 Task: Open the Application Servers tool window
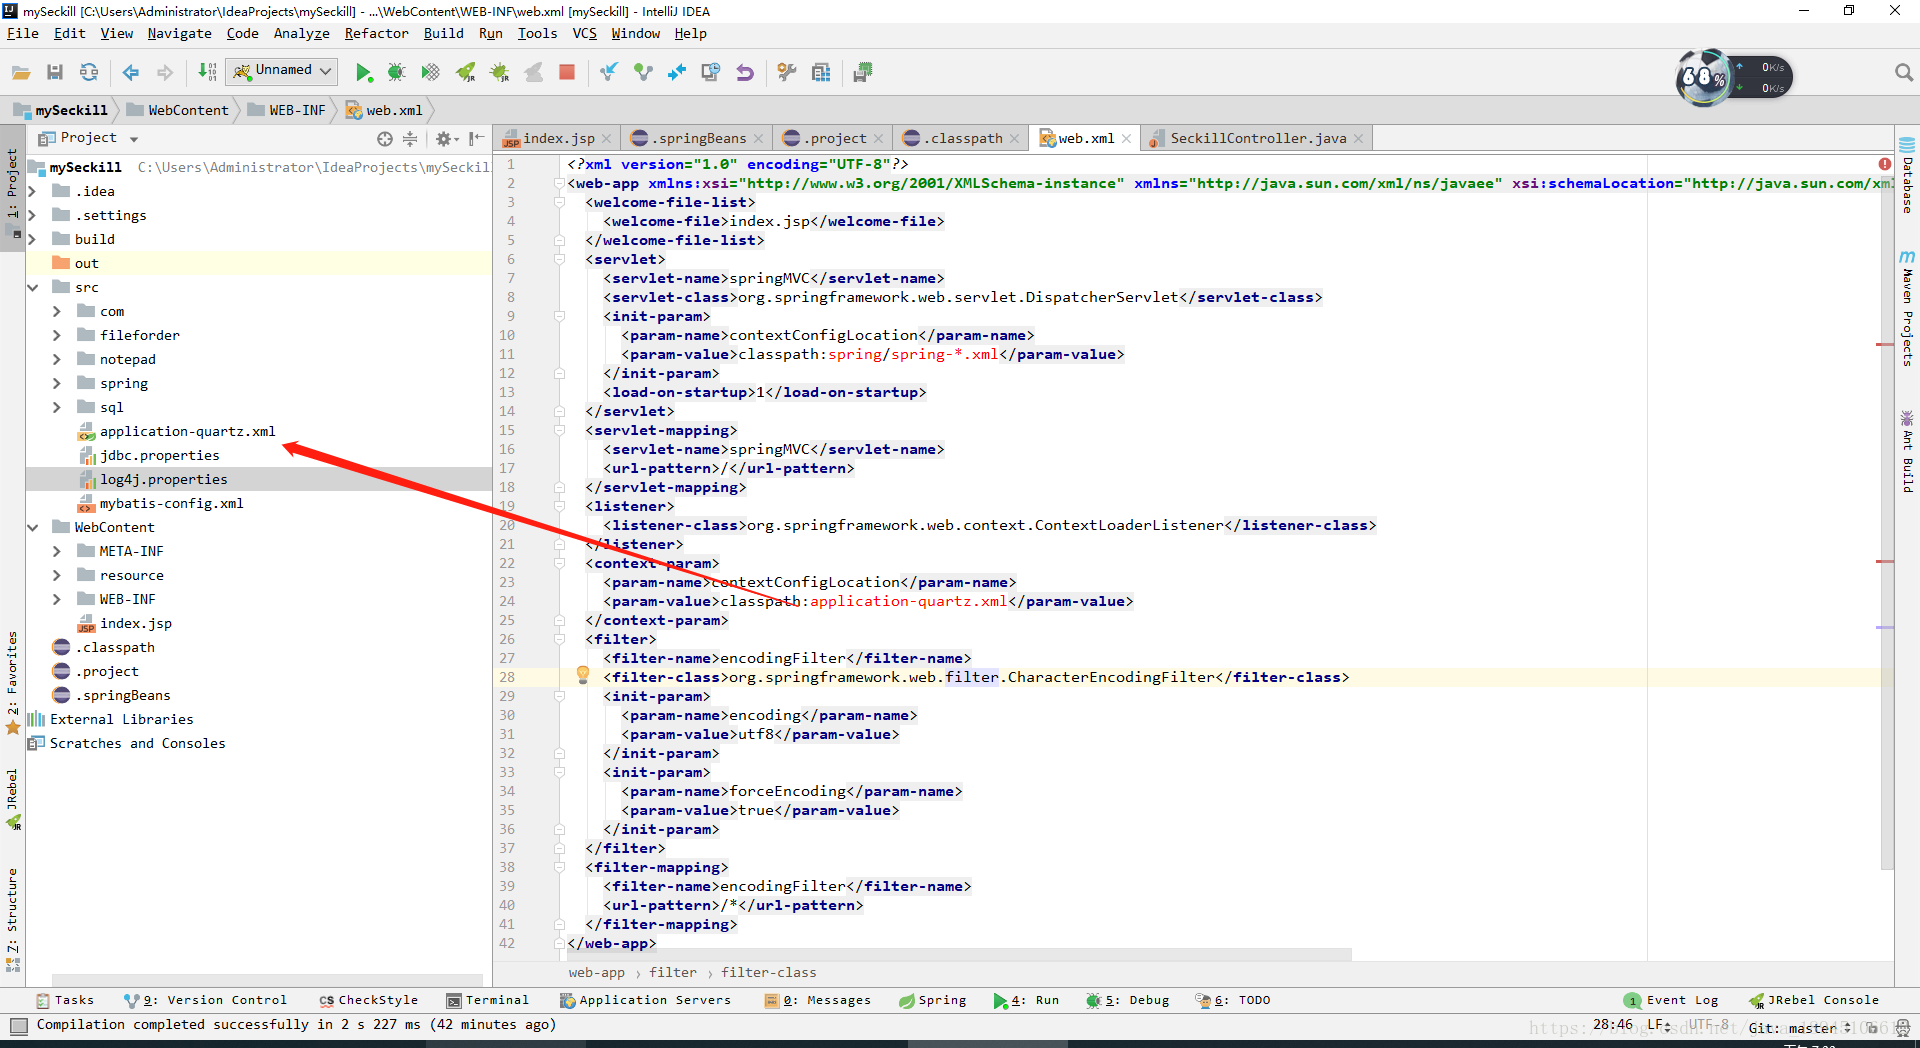(x=645, y=1000)
